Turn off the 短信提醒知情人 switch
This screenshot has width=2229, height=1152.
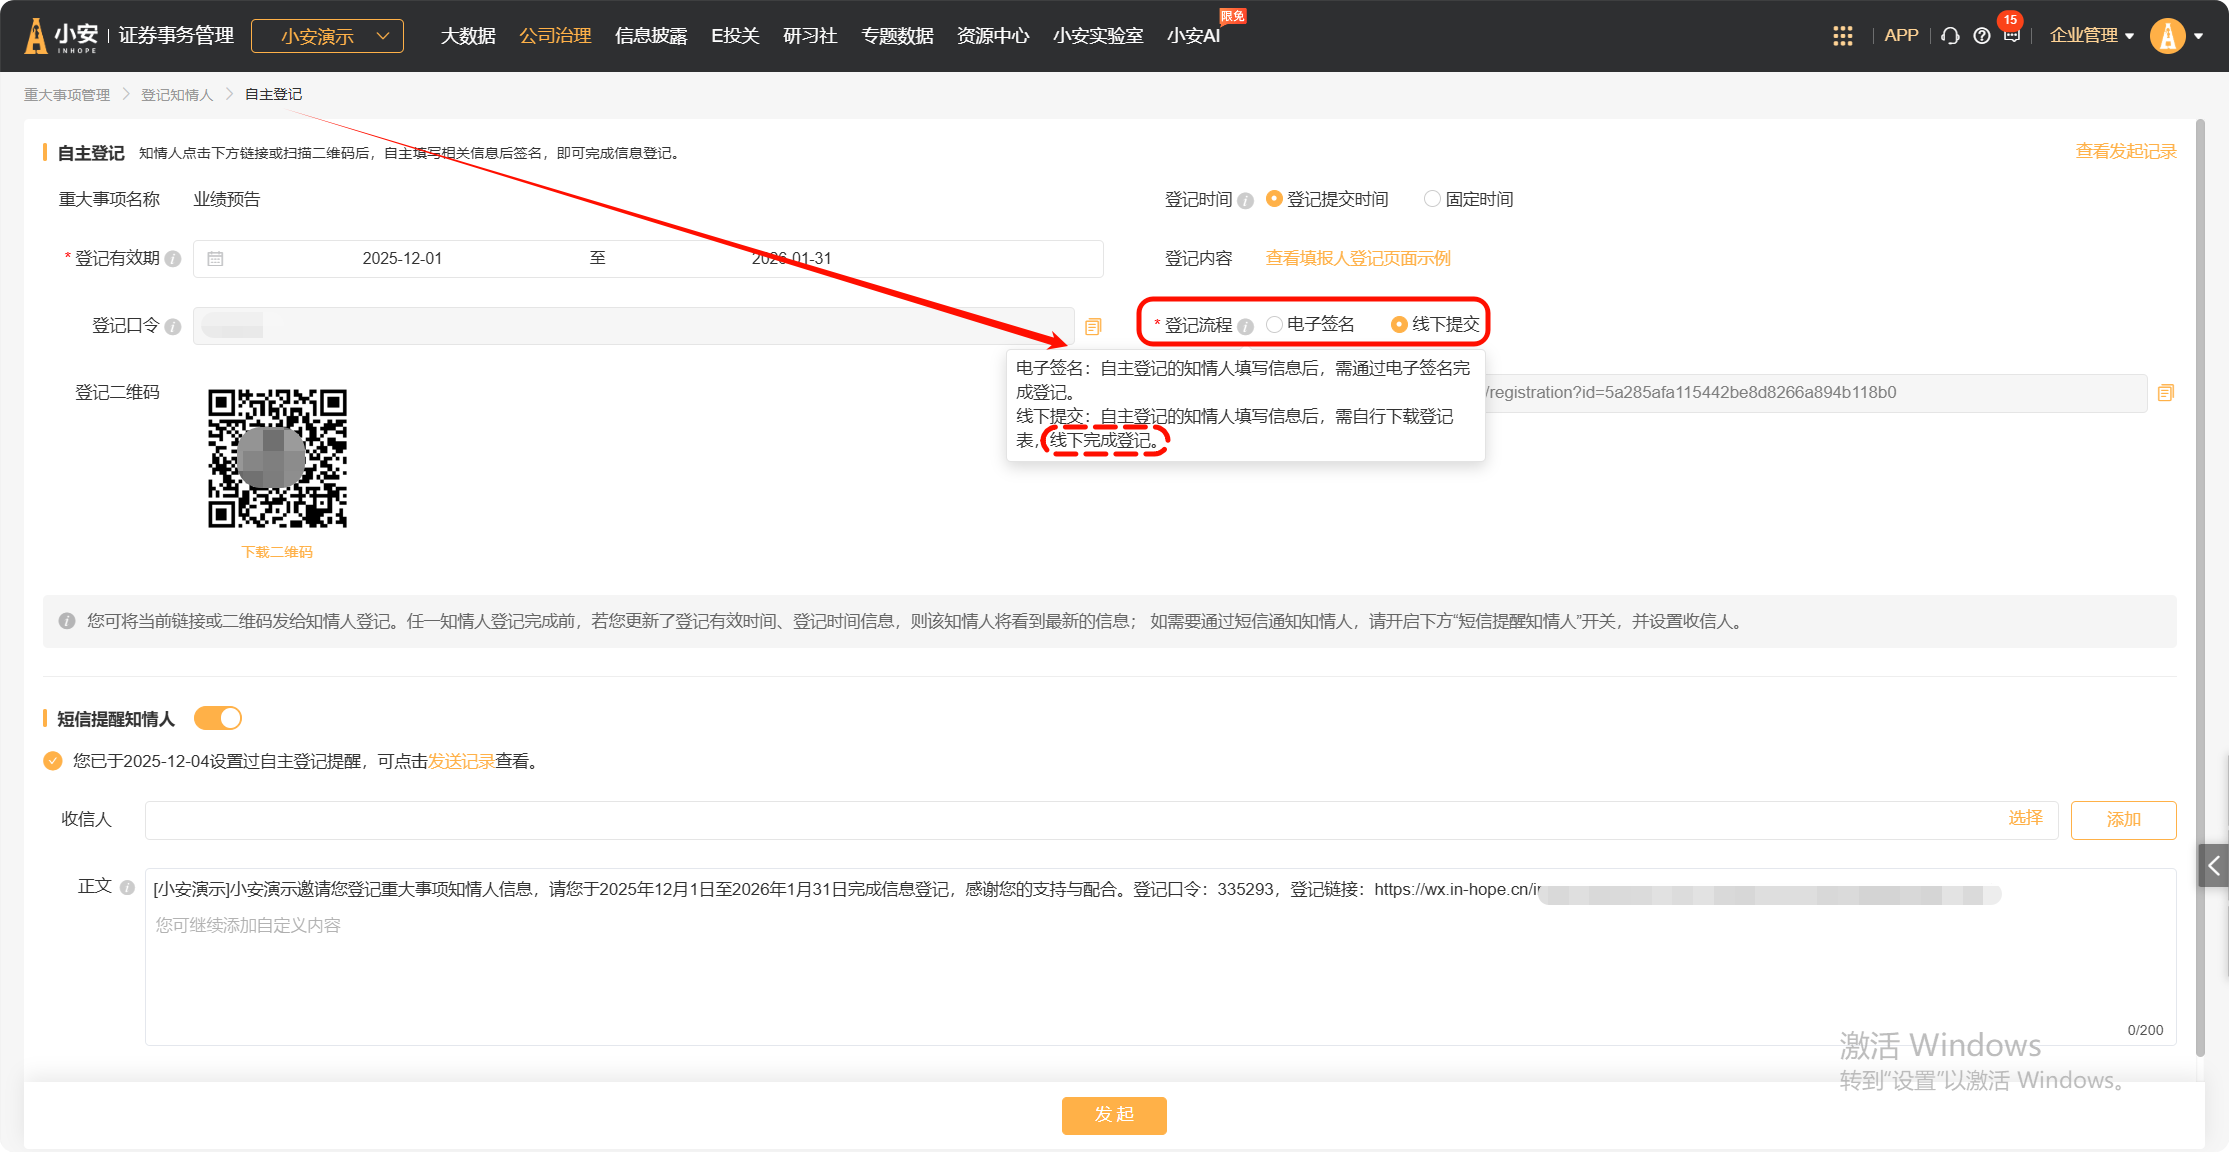tap(218, 718)
